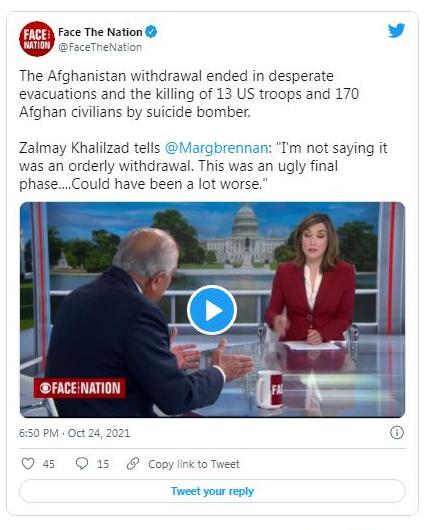426x530 pixels.
Task: Click the @FaceTheNation handle
Action: coord(100,47)
